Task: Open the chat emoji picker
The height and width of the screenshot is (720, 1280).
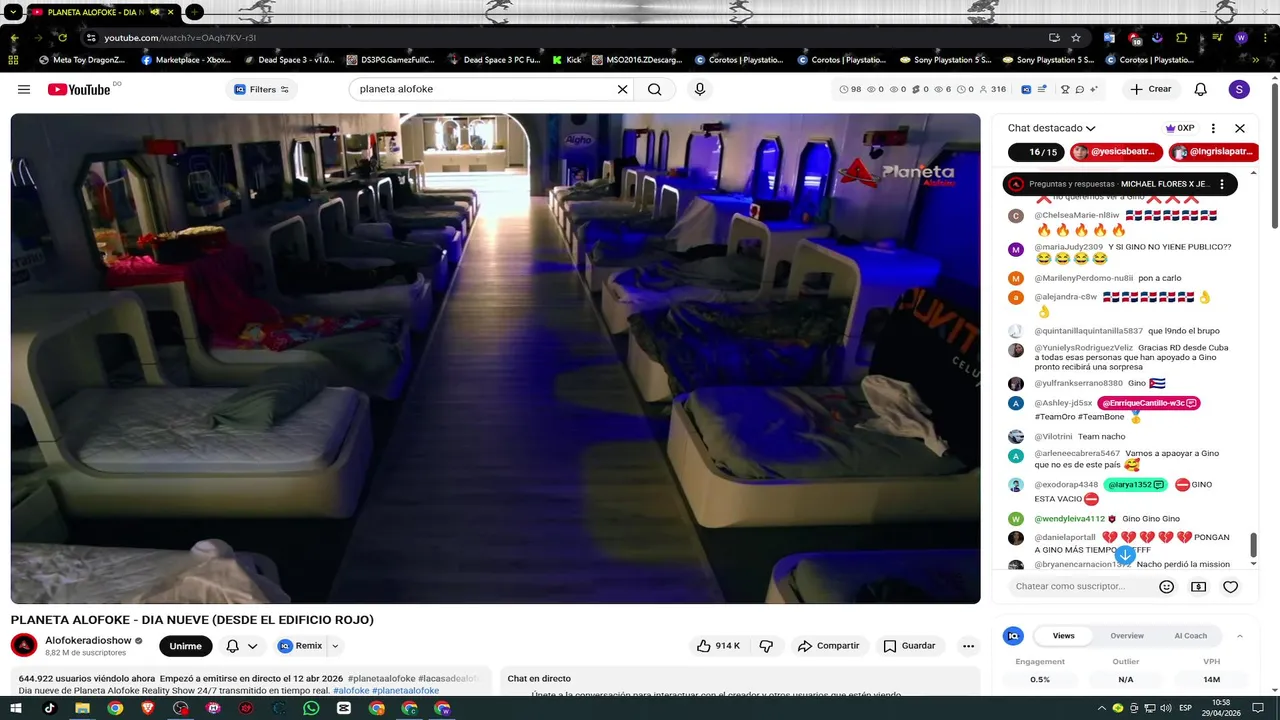Action: (x=1166, y=587)
